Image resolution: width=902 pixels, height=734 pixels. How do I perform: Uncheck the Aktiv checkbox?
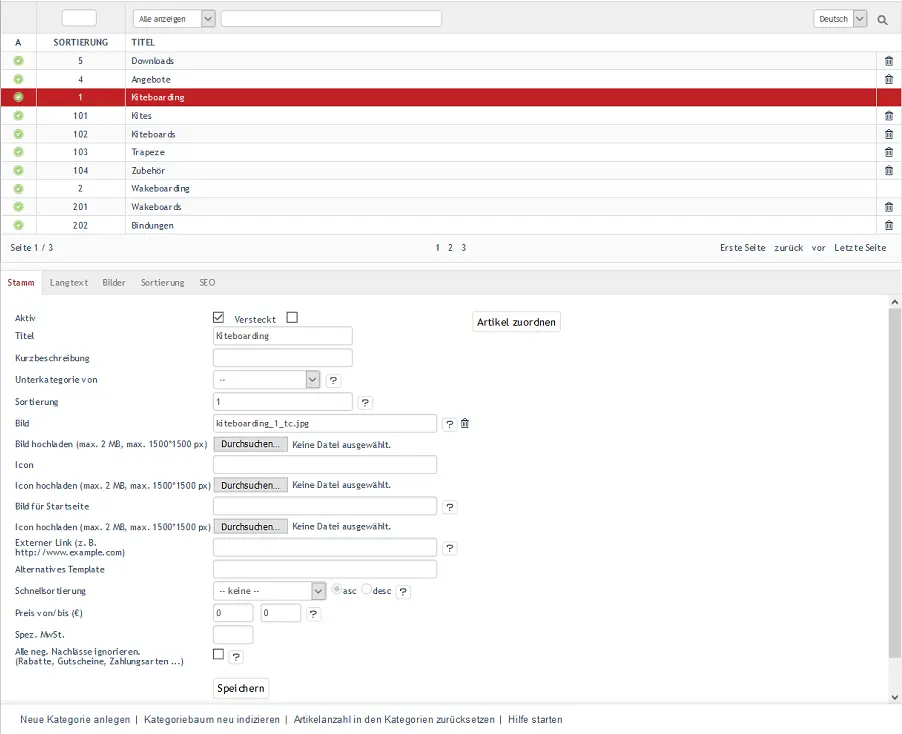coord(218,317)
